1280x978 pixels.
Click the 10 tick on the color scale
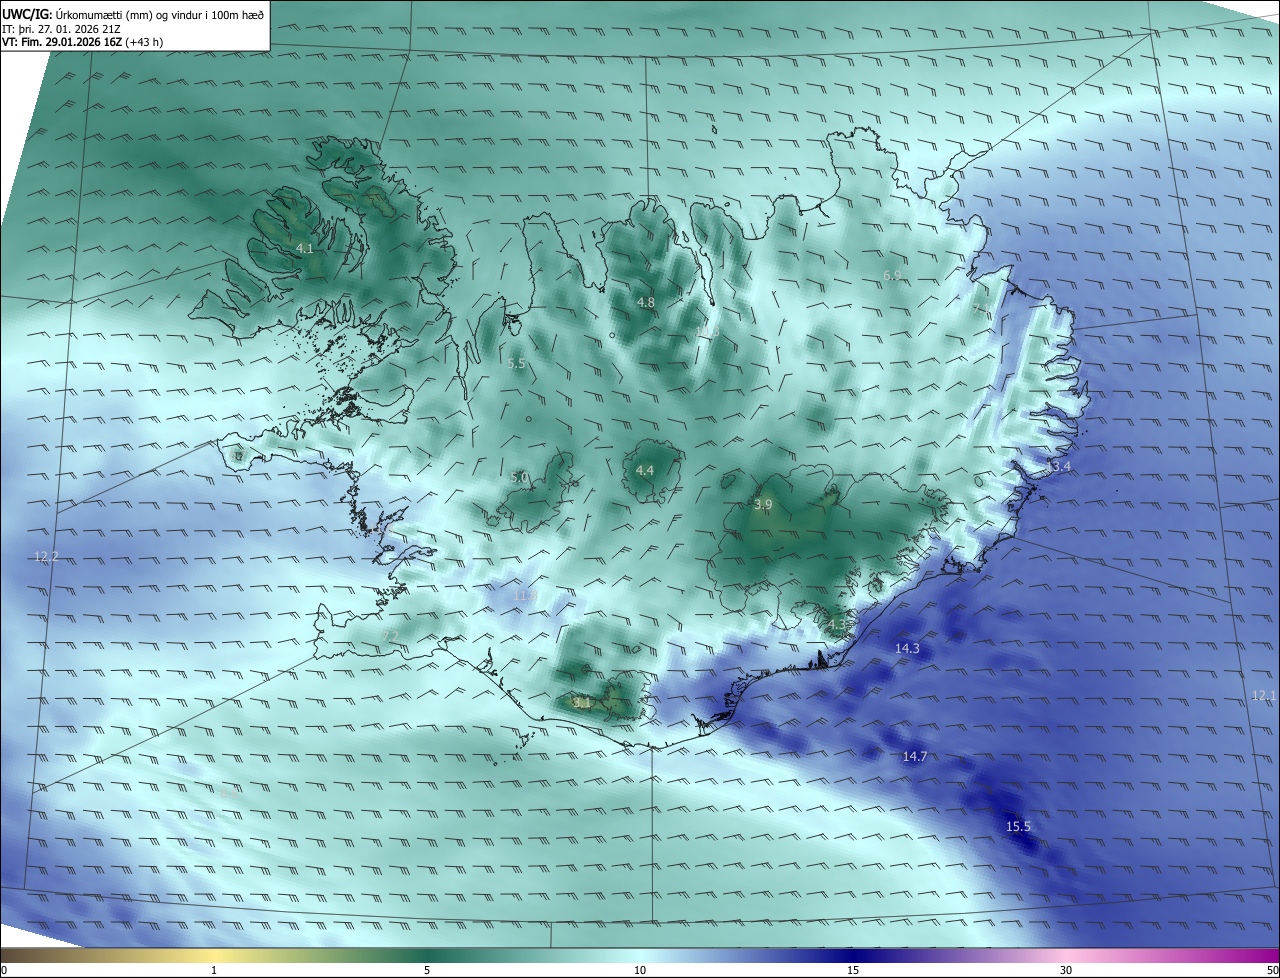pyautogui.click(x=640, y=970)
